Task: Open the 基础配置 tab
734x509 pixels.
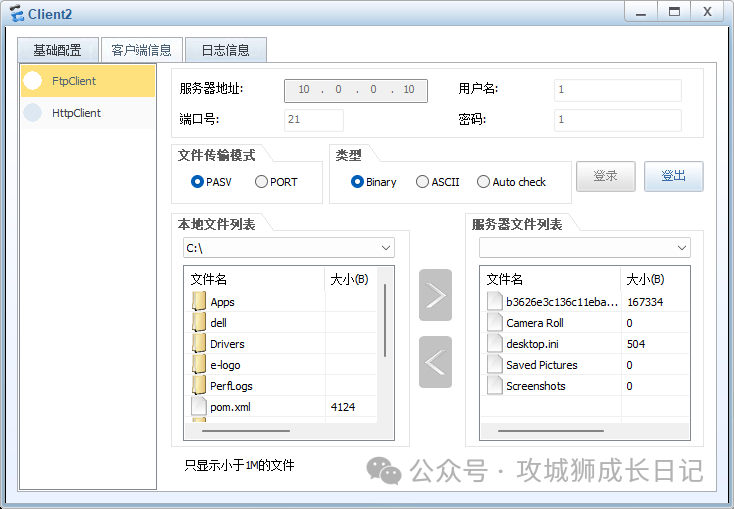Action: pyautogui.click(x=58, y=50)
